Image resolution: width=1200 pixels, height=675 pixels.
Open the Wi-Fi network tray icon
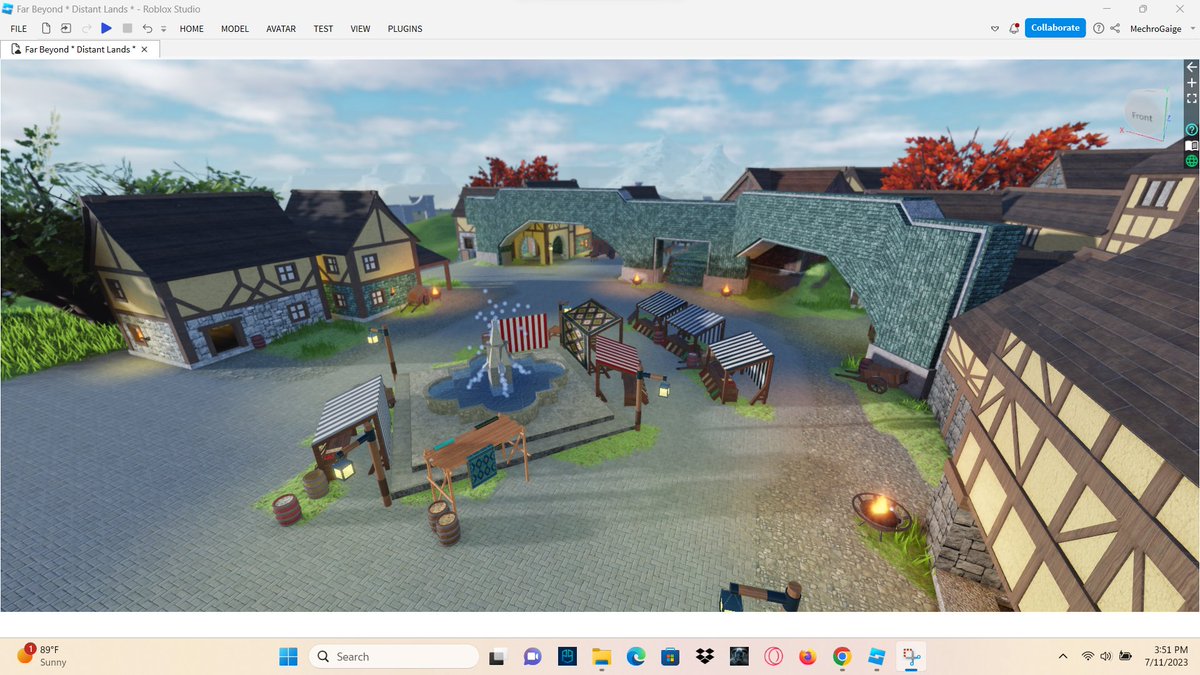[x=1088, y=656]
